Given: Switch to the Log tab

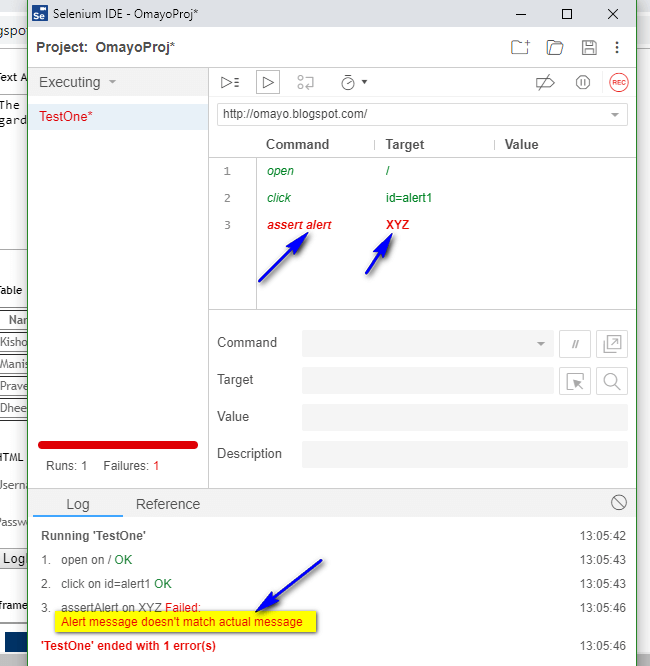Looking at the screenshot, I should [x=78, y=504].
